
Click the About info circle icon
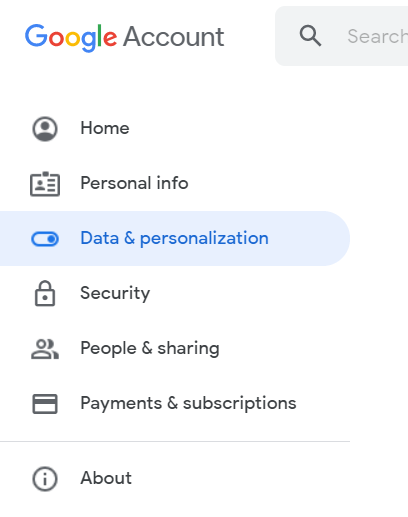coord(45,479)
